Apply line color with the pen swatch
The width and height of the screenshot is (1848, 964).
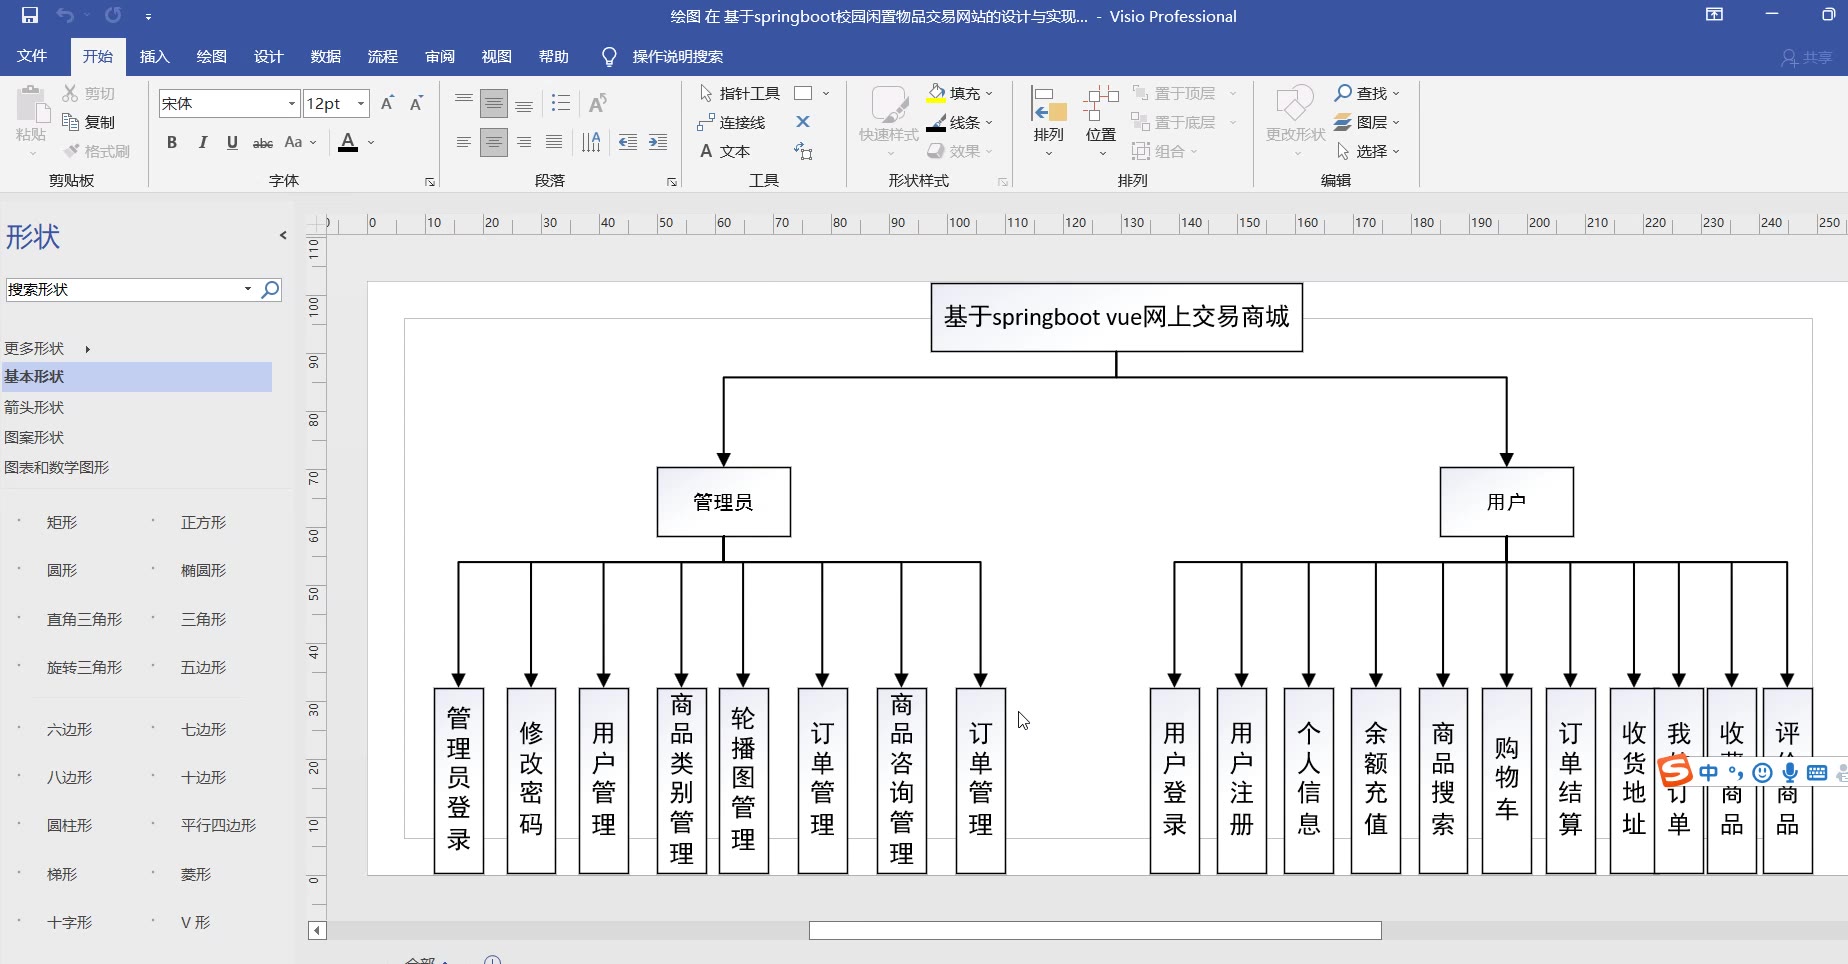click(x=937, y=122)
